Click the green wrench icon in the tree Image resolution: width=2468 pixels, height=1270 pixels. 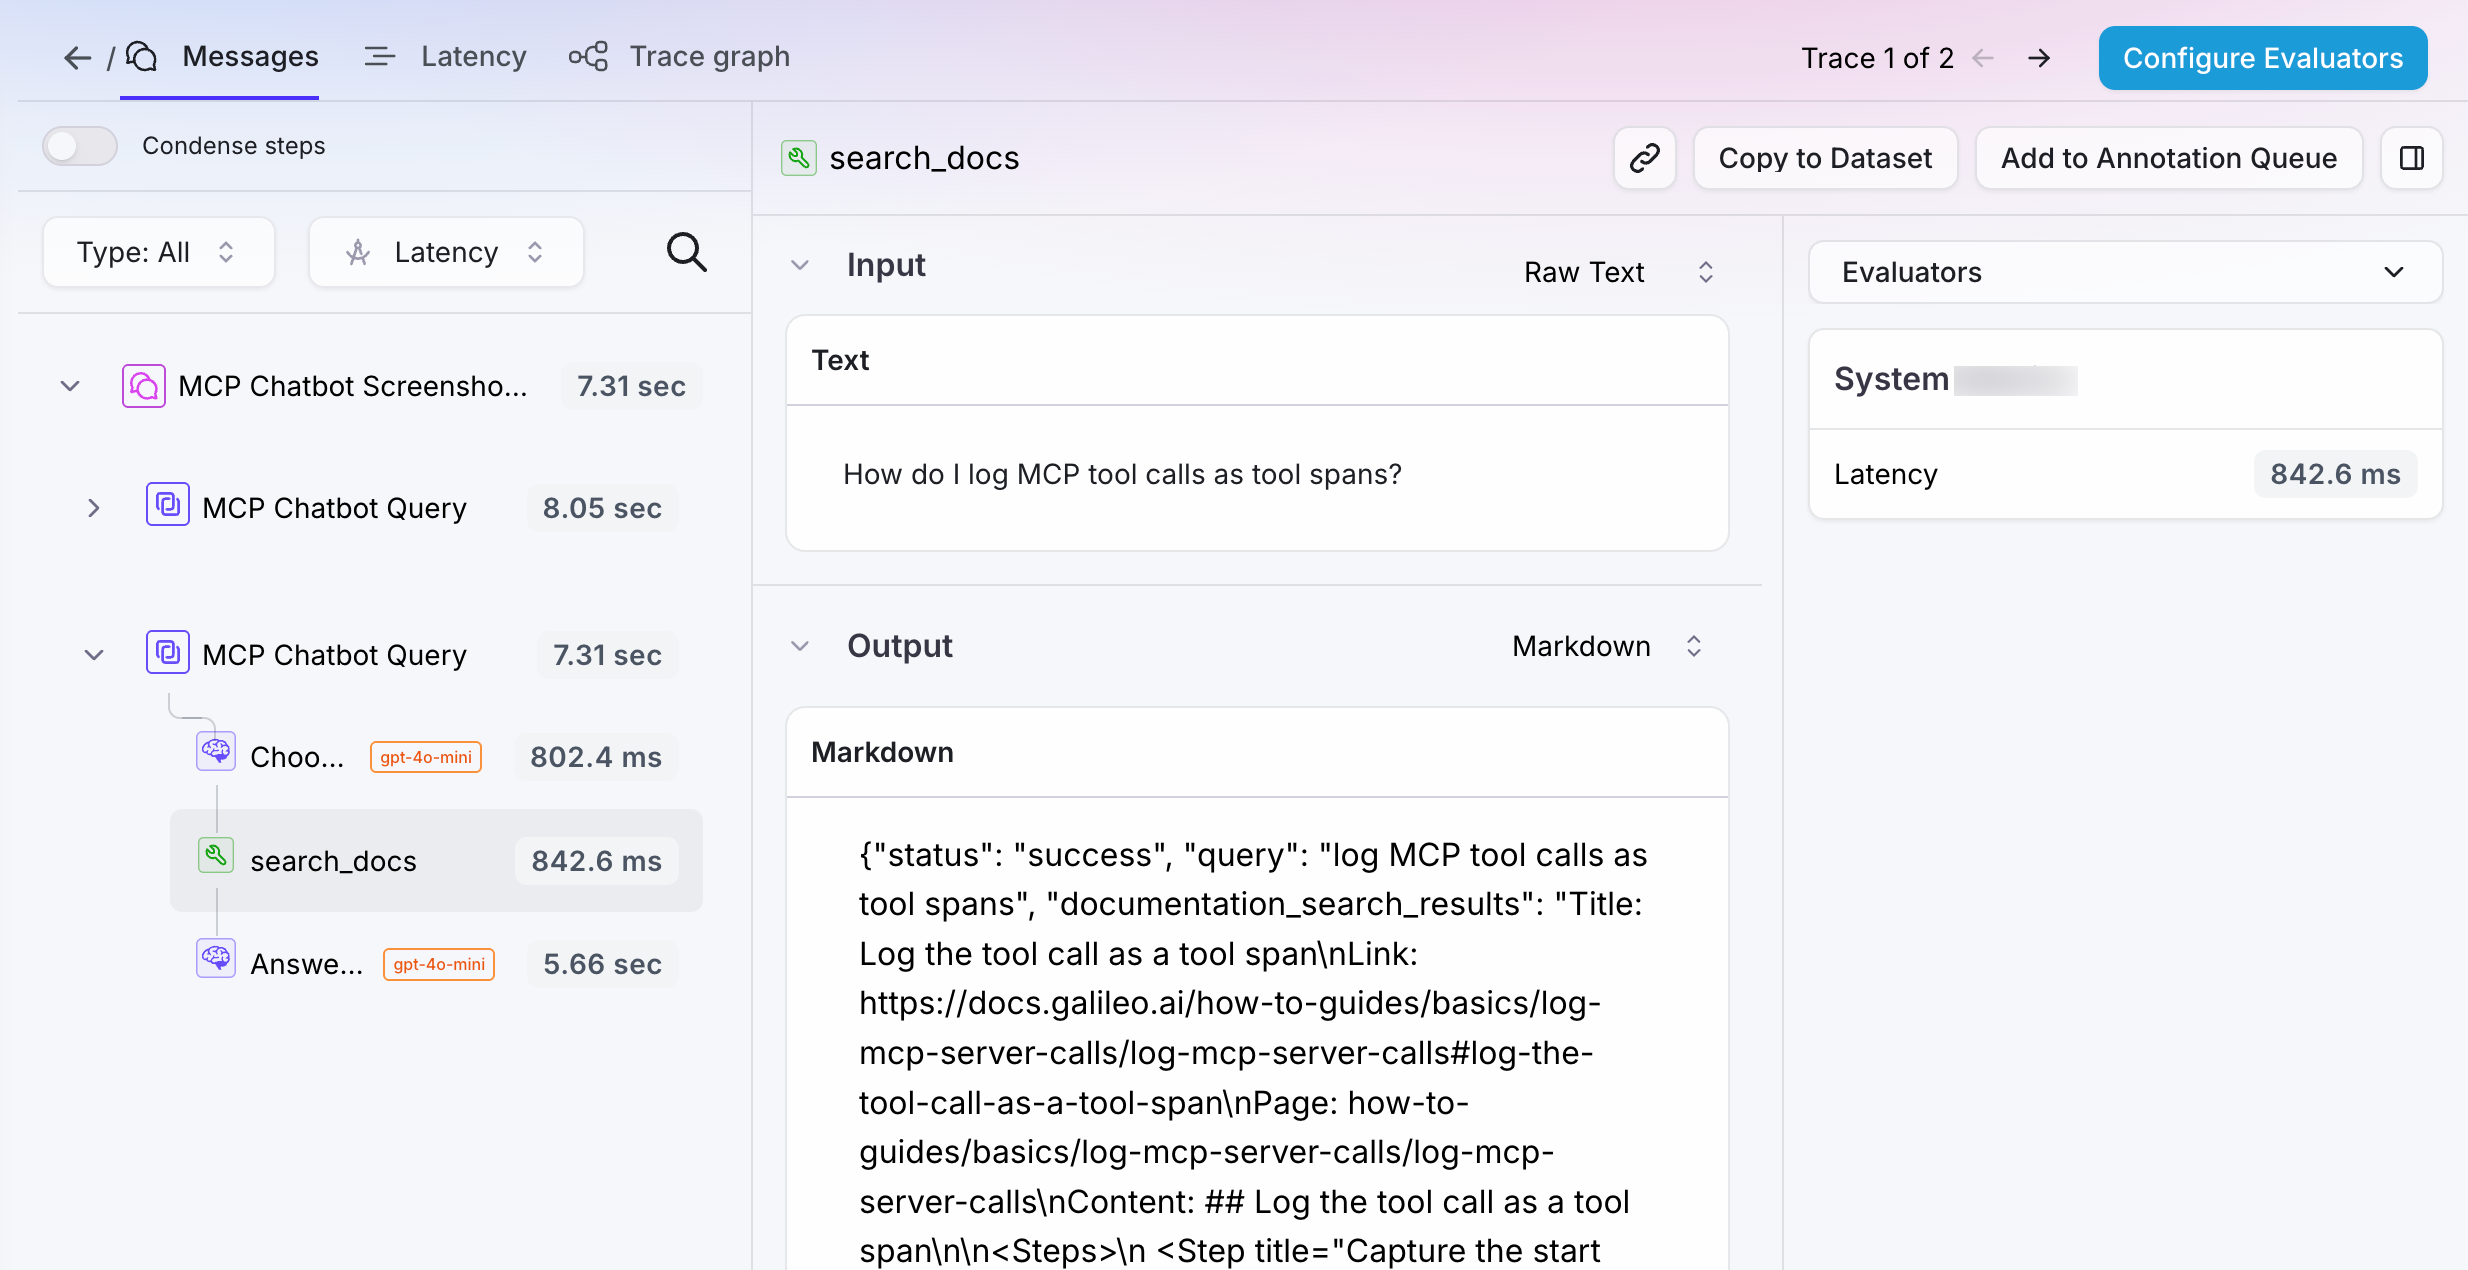[x=216, y=855]
